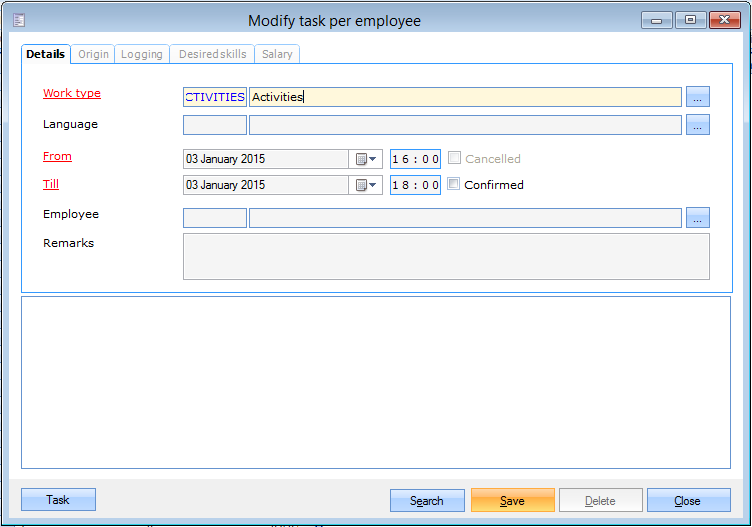Select the Desiredskills tab

tap(212, 54)
